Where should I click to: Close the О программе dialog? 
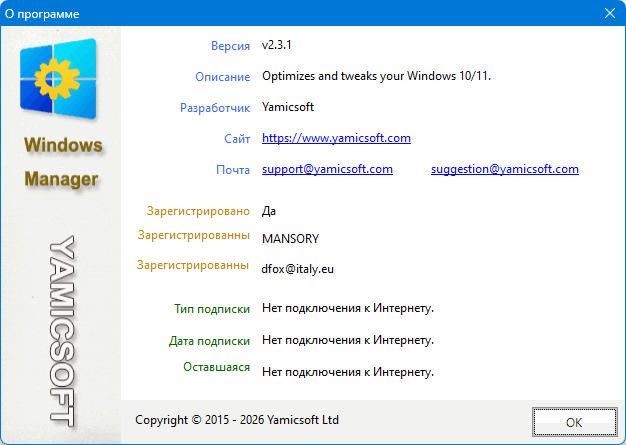[x=610, y=13]
